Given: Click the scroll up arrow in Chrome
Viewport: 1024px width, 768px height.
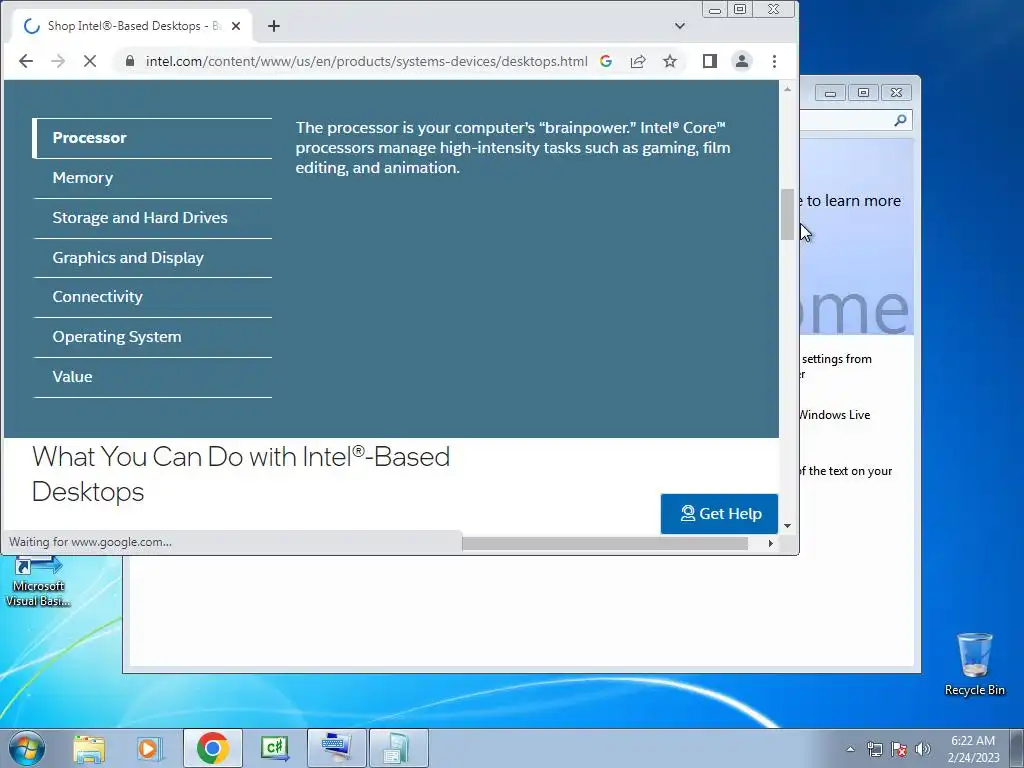Looking at the screenshot, I should [788, 89].
